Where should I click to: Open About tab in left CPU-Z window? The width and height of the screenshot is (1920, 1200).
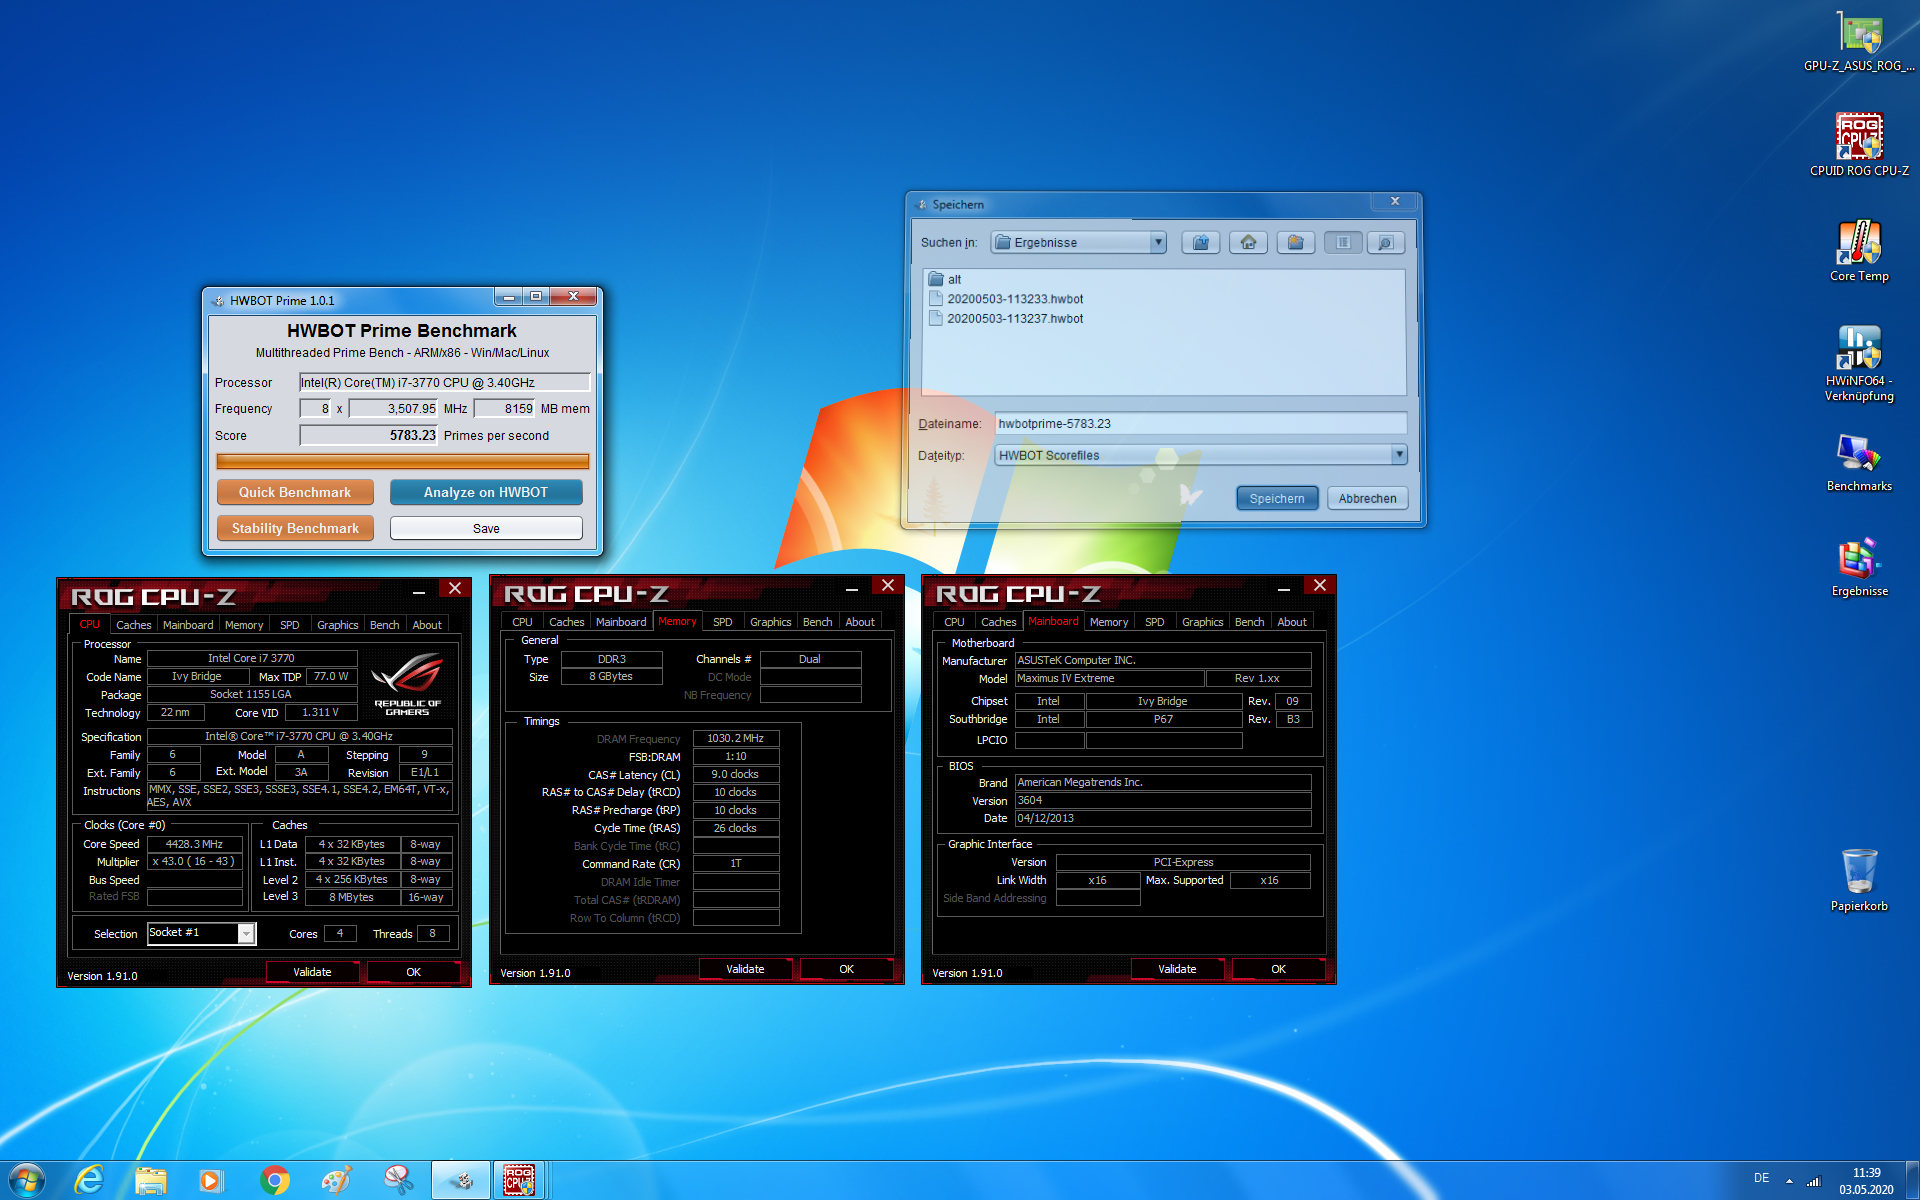click(x=427, y=625)
